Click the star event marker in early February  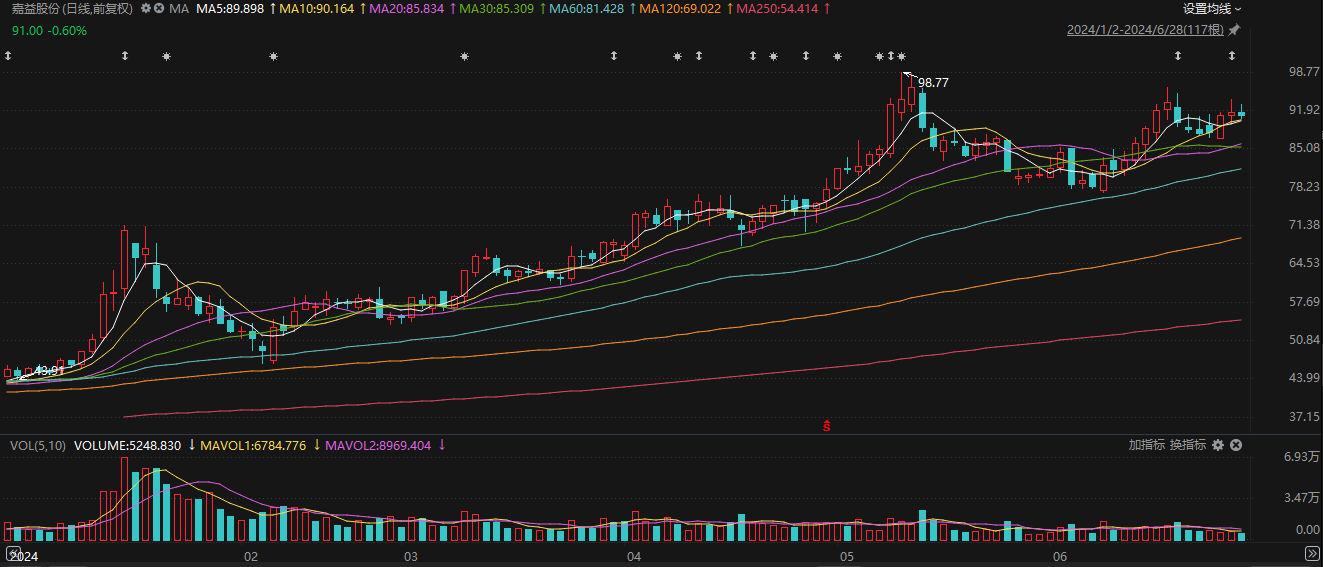(x=273, y=56)
